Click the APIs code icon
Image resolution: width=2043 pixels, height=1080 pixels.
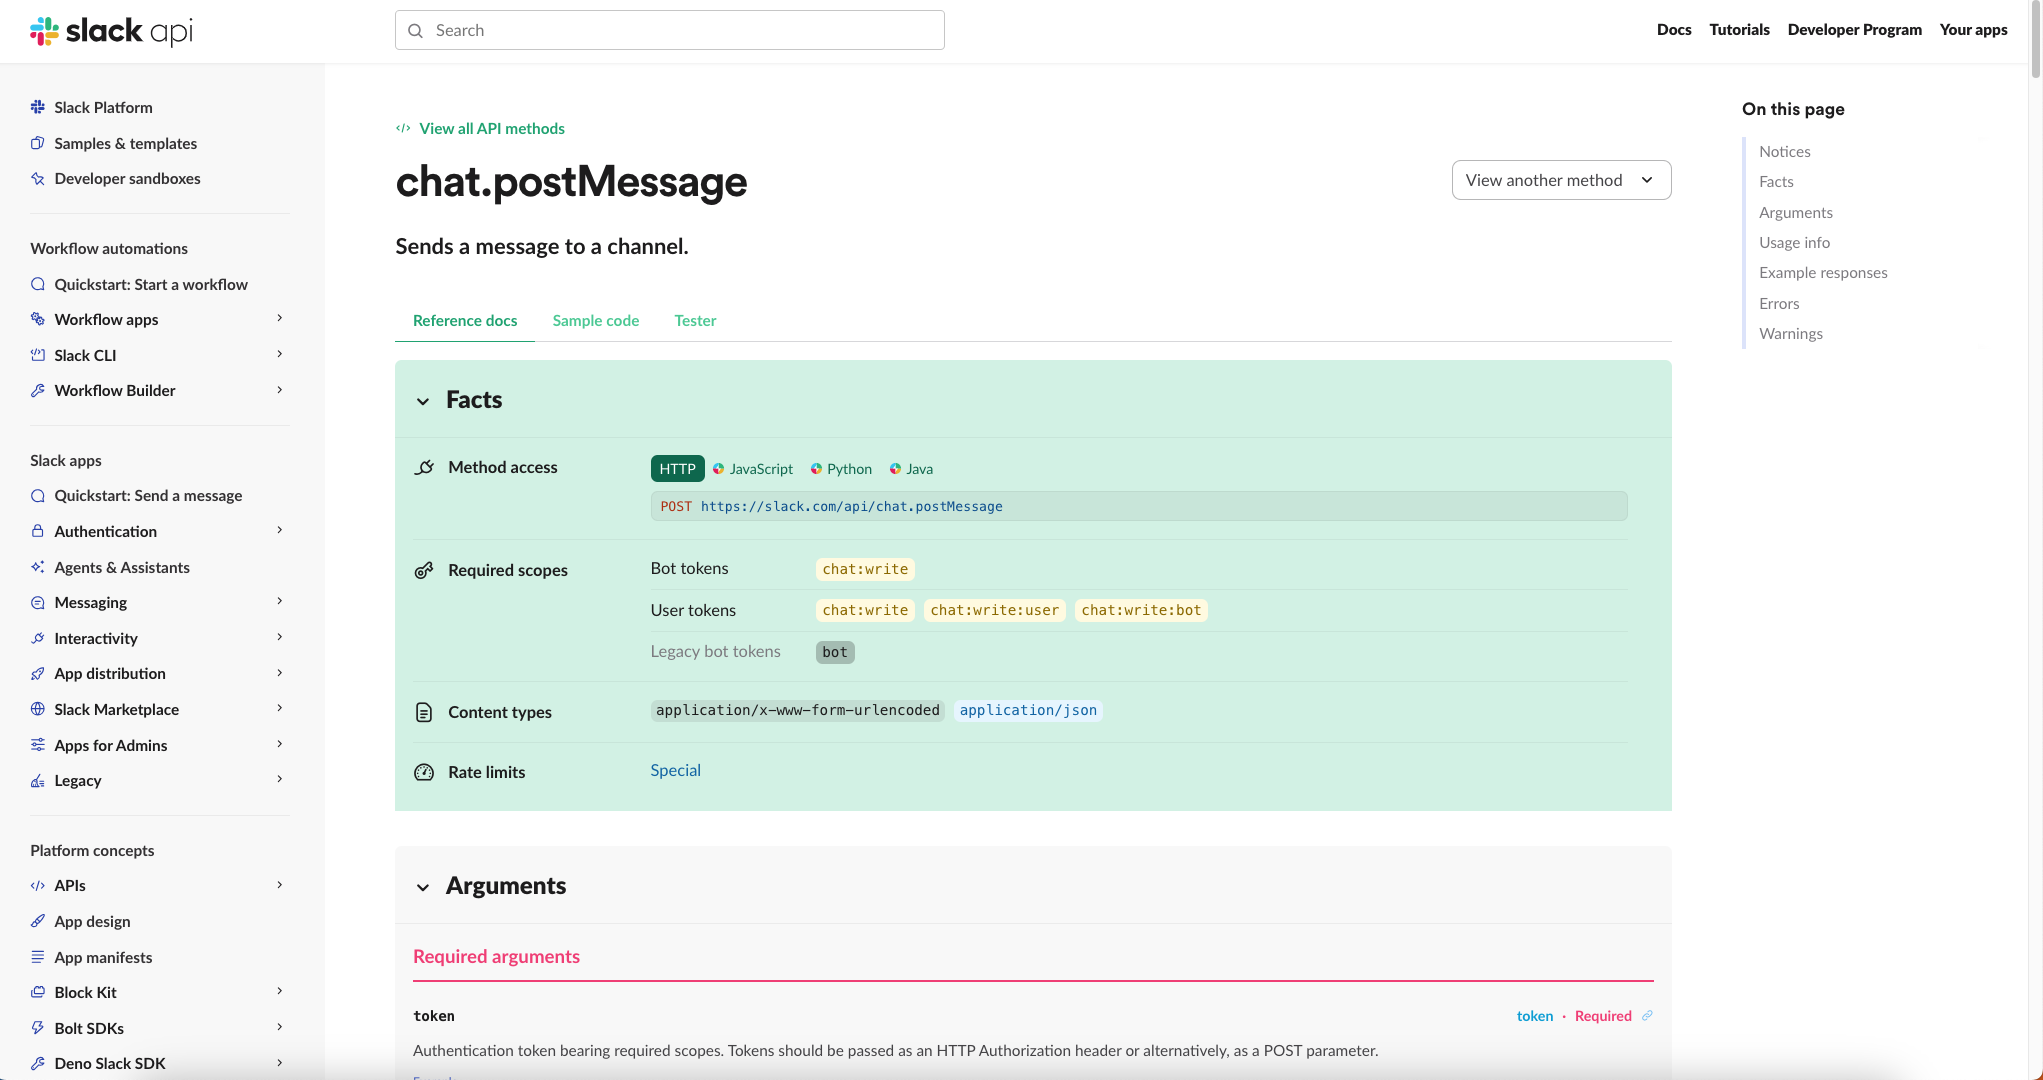pos(38,885)
